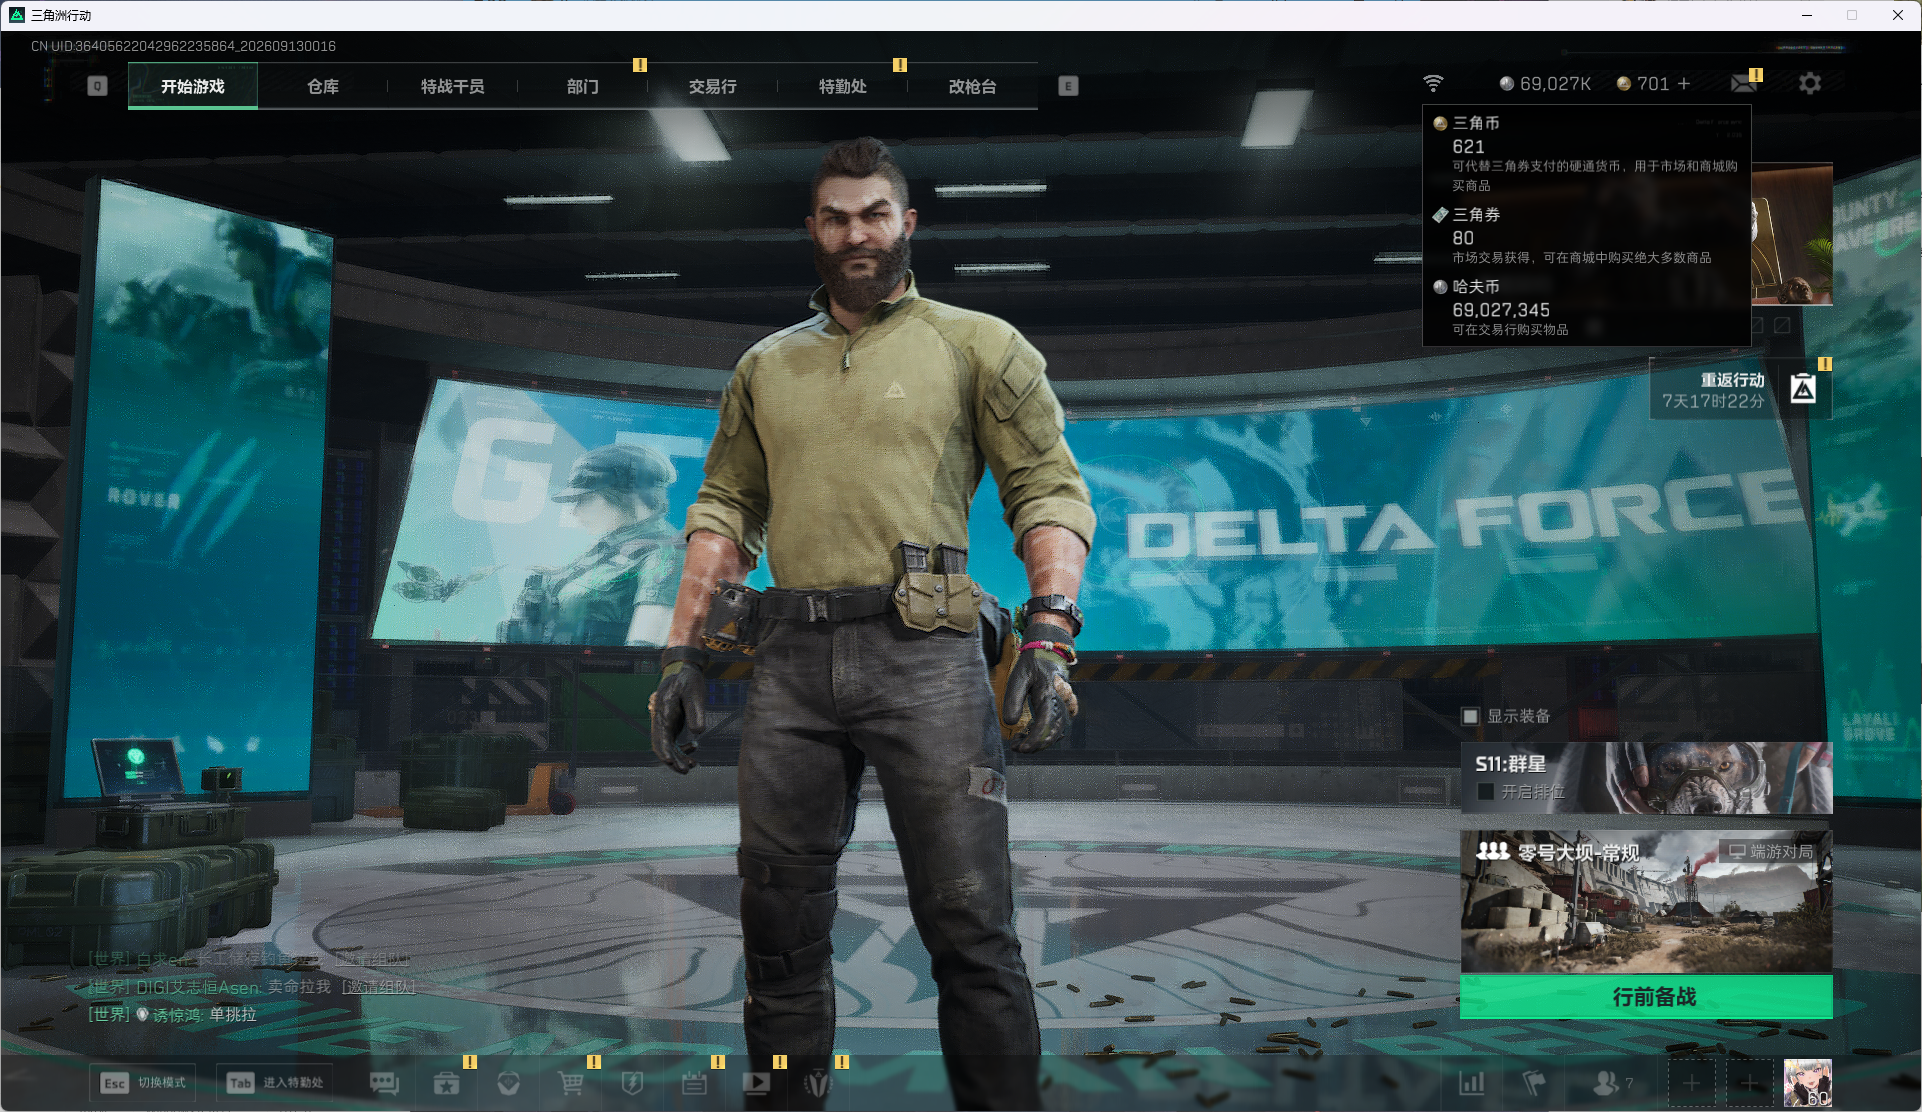Click the 邀请组队 link in DIGI艾志恒Asen message
Screen dimensions: 1922x1112
379,987
